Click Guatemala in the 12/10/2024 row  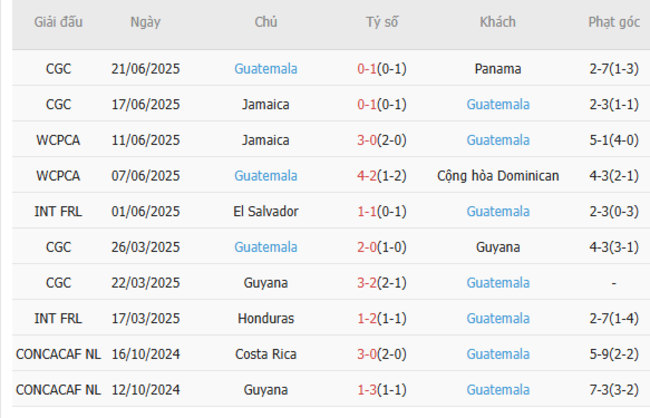[498, 389]
